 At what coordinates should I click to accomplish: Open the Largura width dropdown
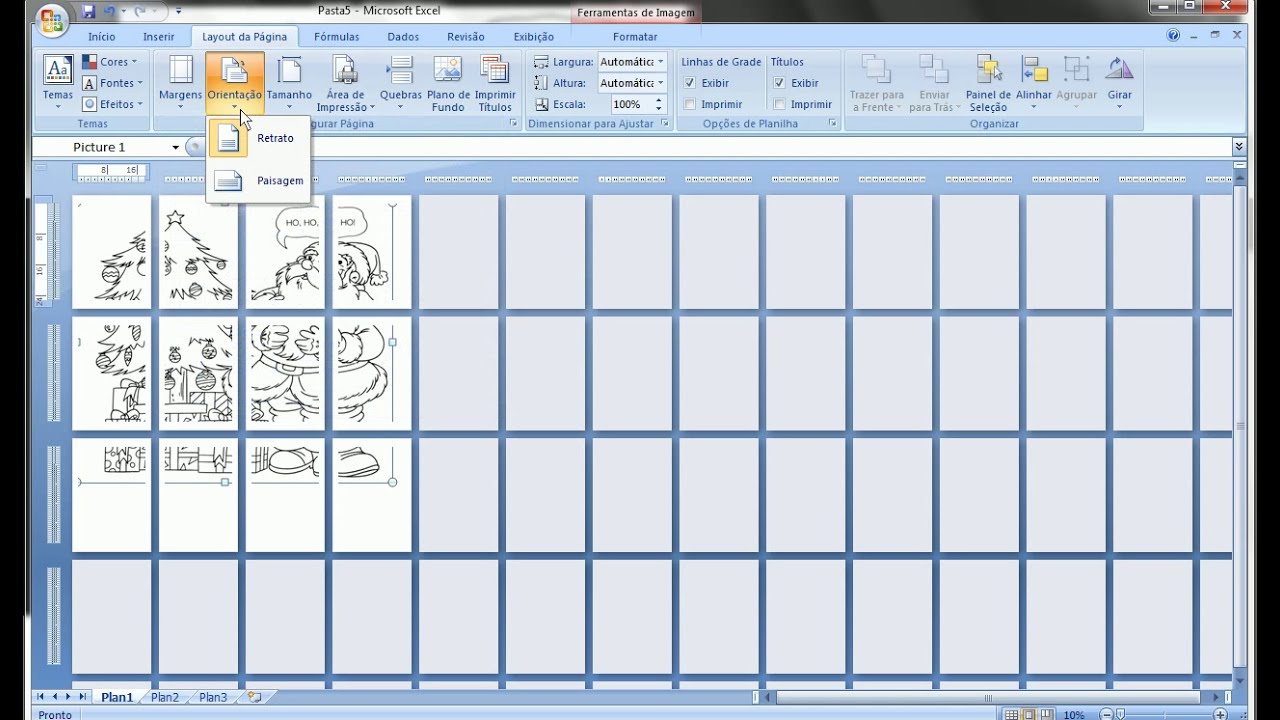pos(660,62)
